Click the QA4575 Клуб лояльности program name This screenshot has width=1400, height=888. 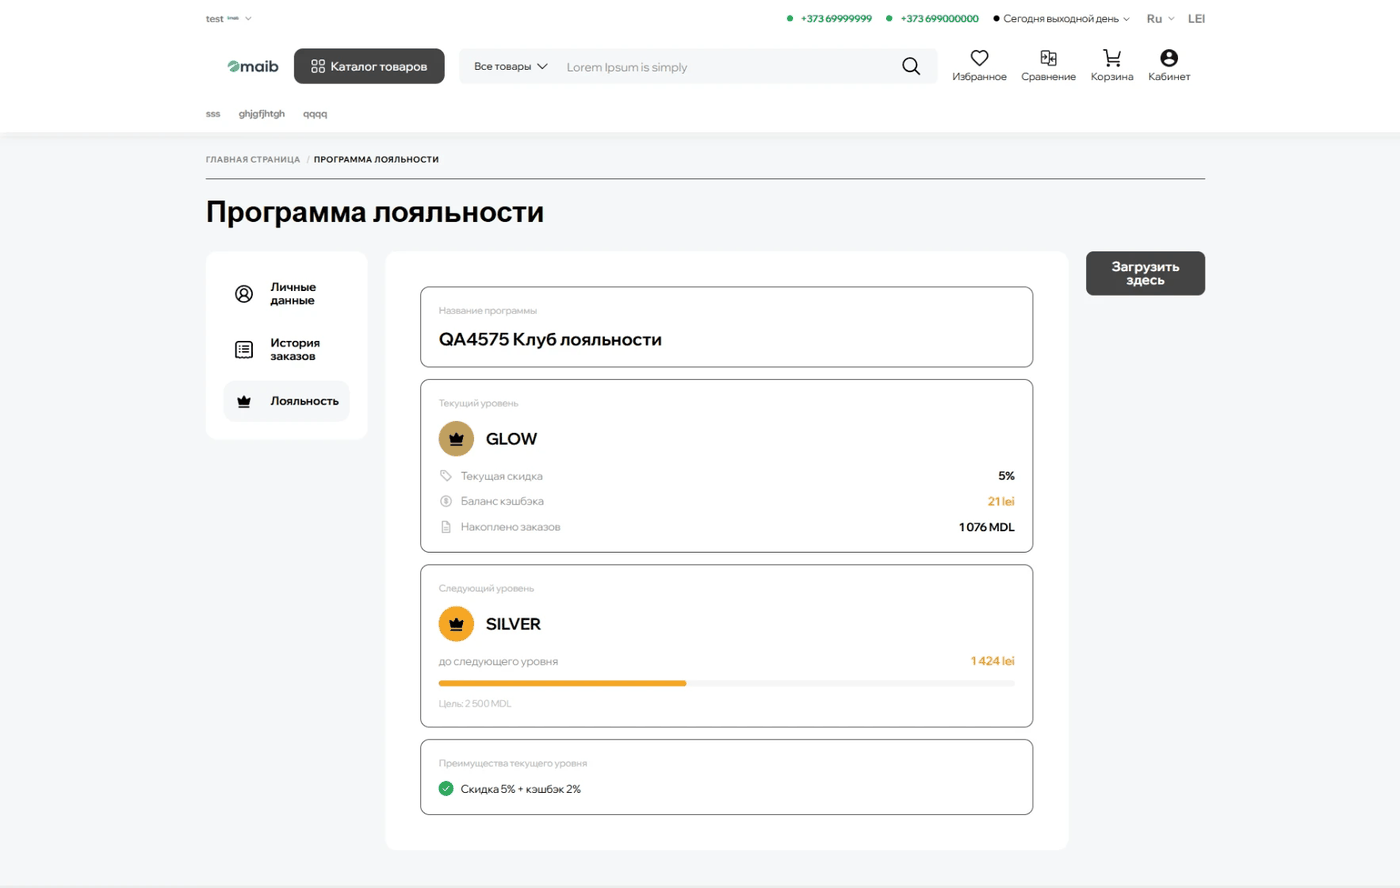pyautogui.click(x=550, y=339)
